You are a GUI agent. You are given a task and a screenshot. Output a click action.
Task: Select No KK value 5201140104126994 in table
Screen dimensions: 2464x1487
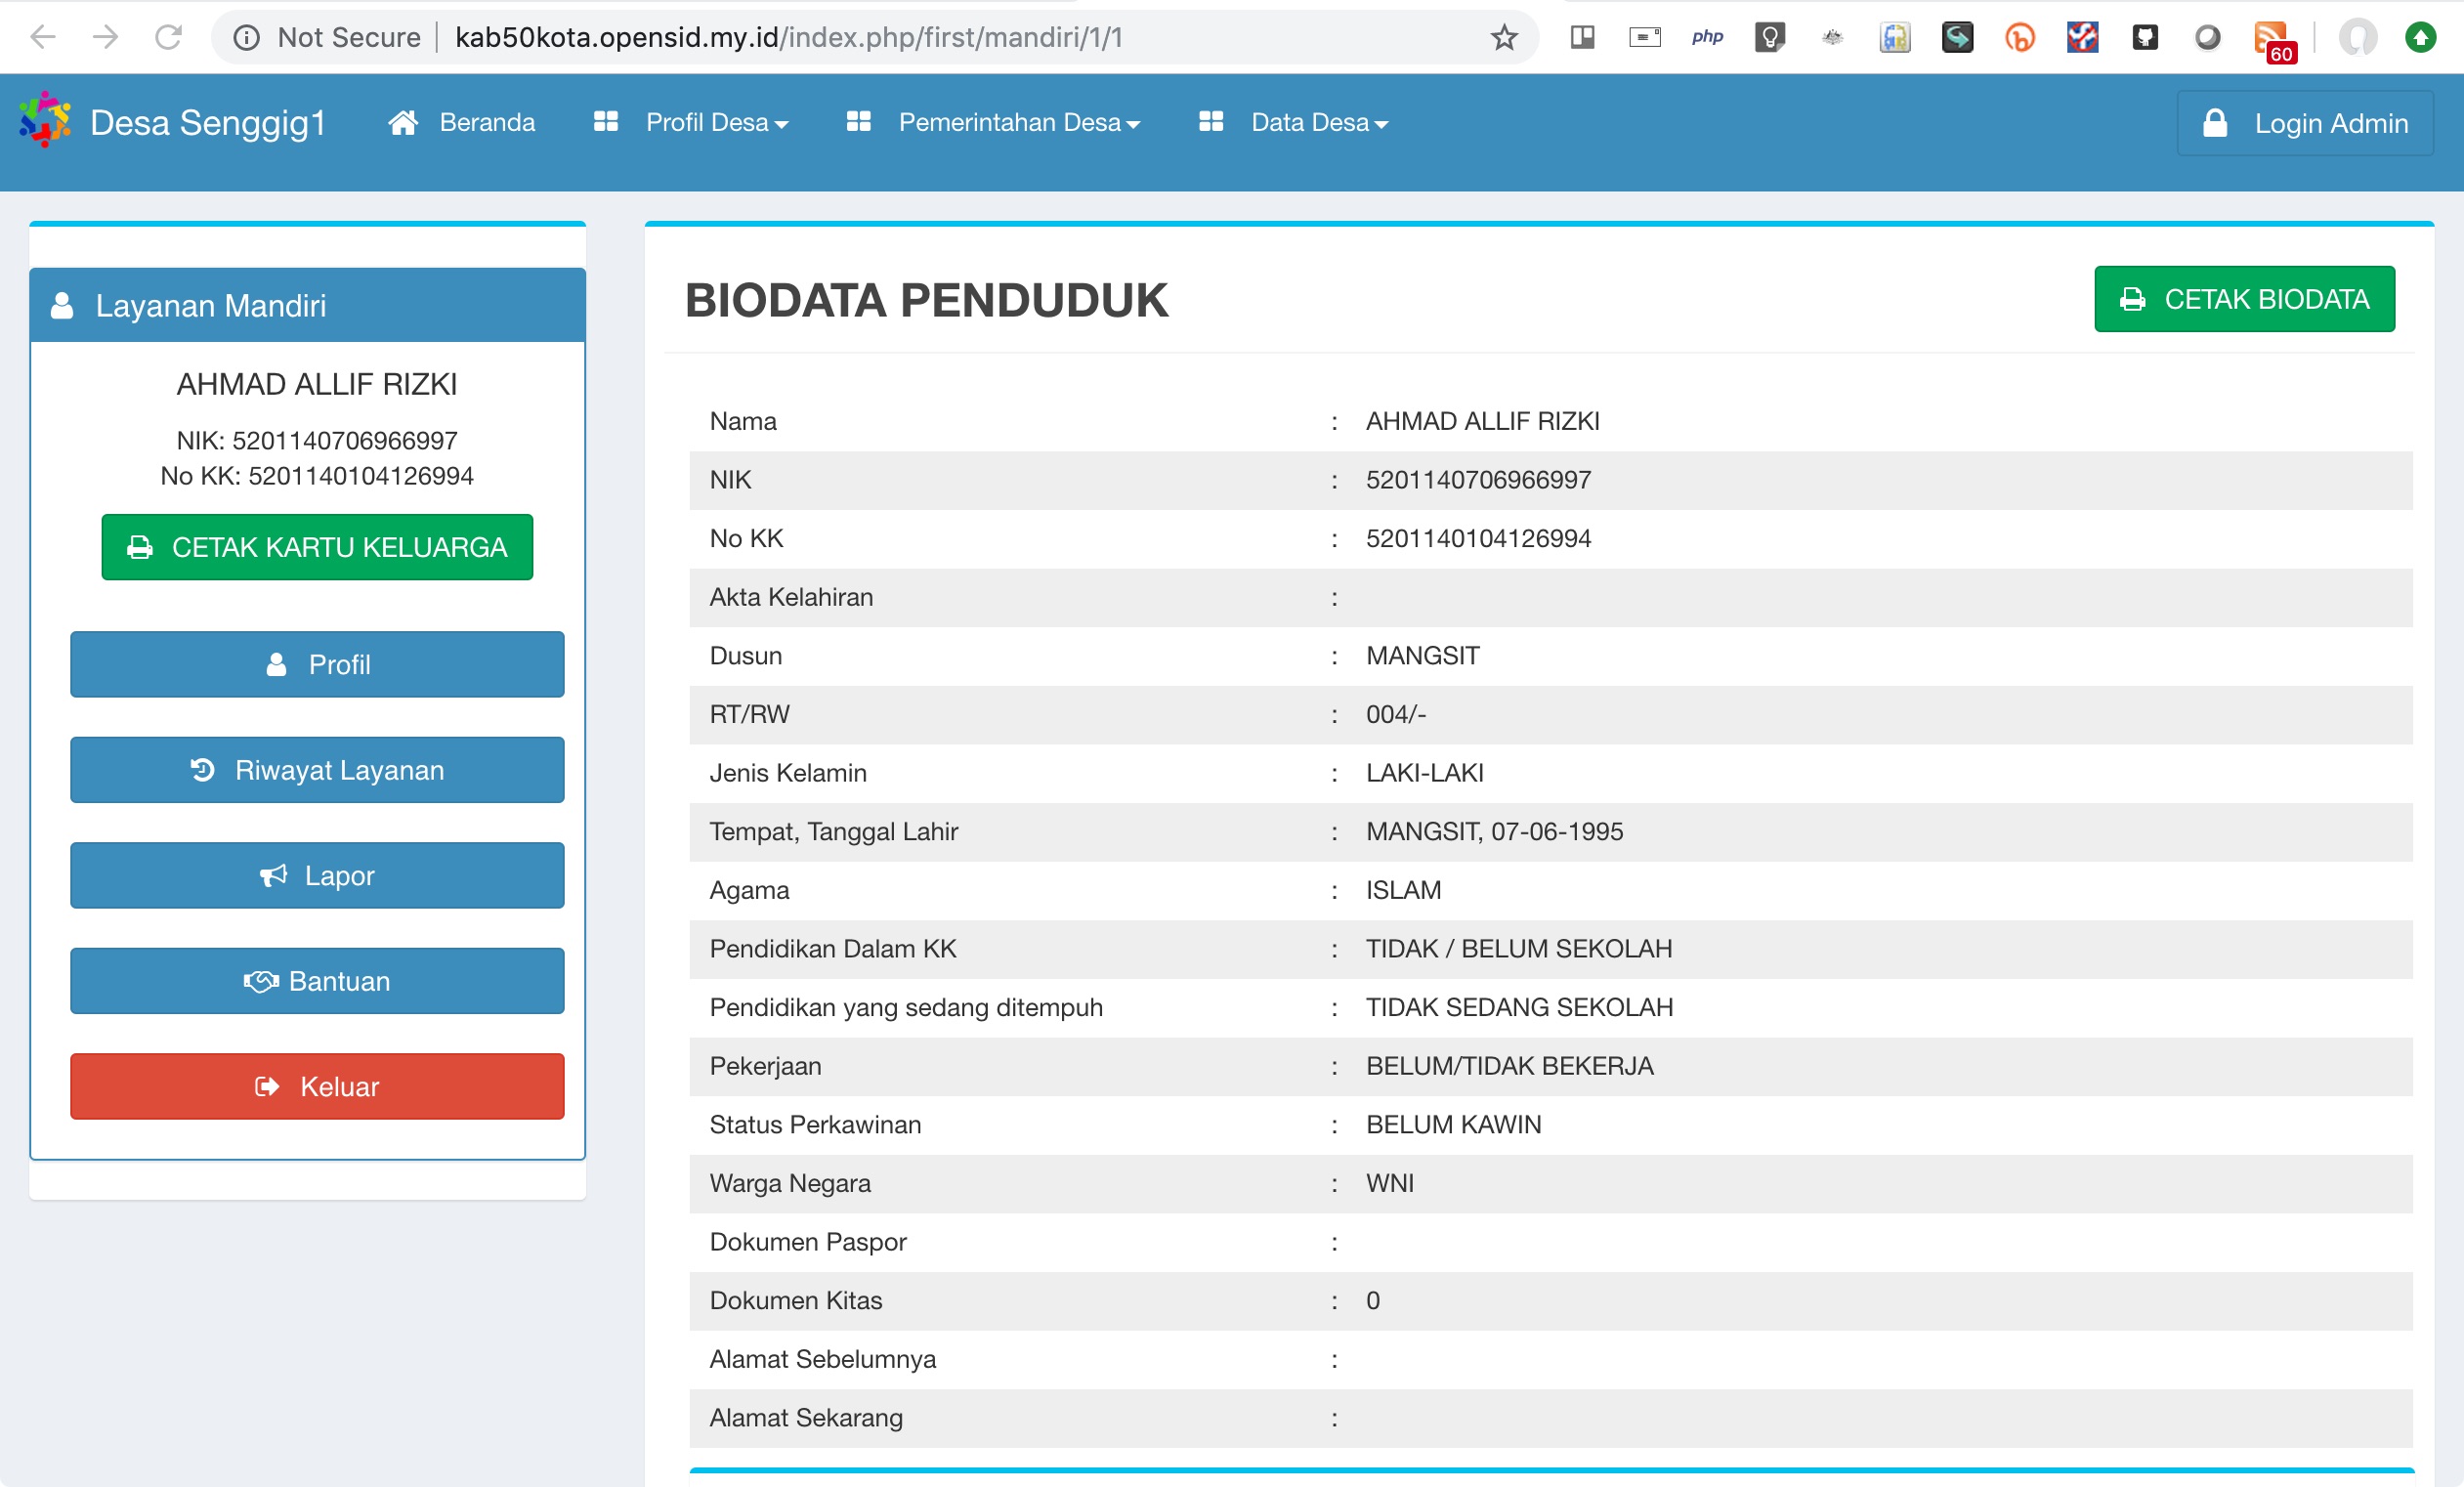1478,538
